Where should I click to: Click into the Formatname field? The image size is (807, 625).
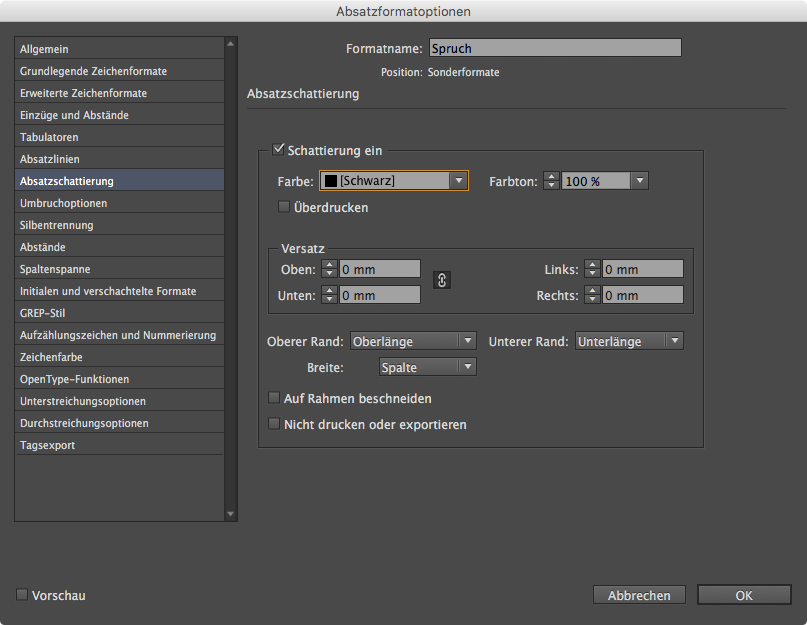click(x=555, y=48)
